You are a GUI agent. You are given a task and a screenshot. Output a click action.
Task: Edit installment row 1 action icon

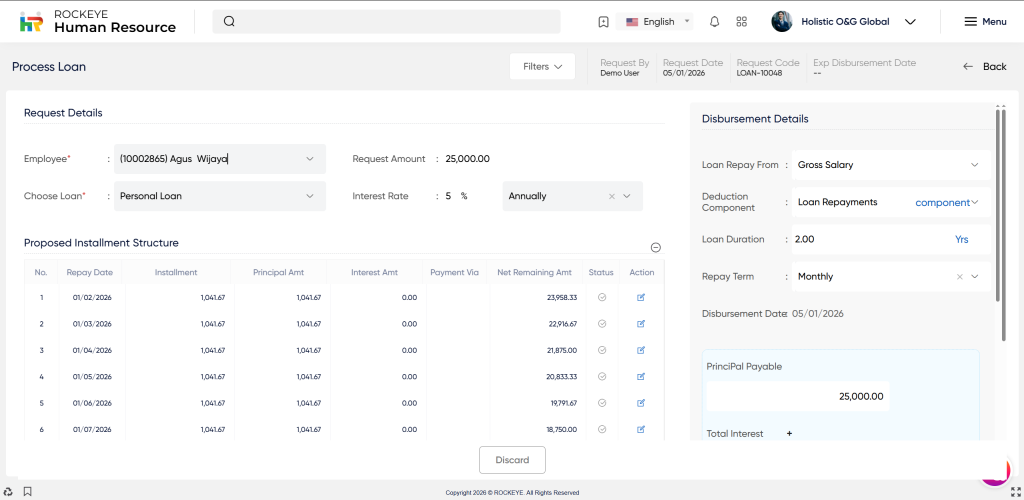(x=641, y=297)
